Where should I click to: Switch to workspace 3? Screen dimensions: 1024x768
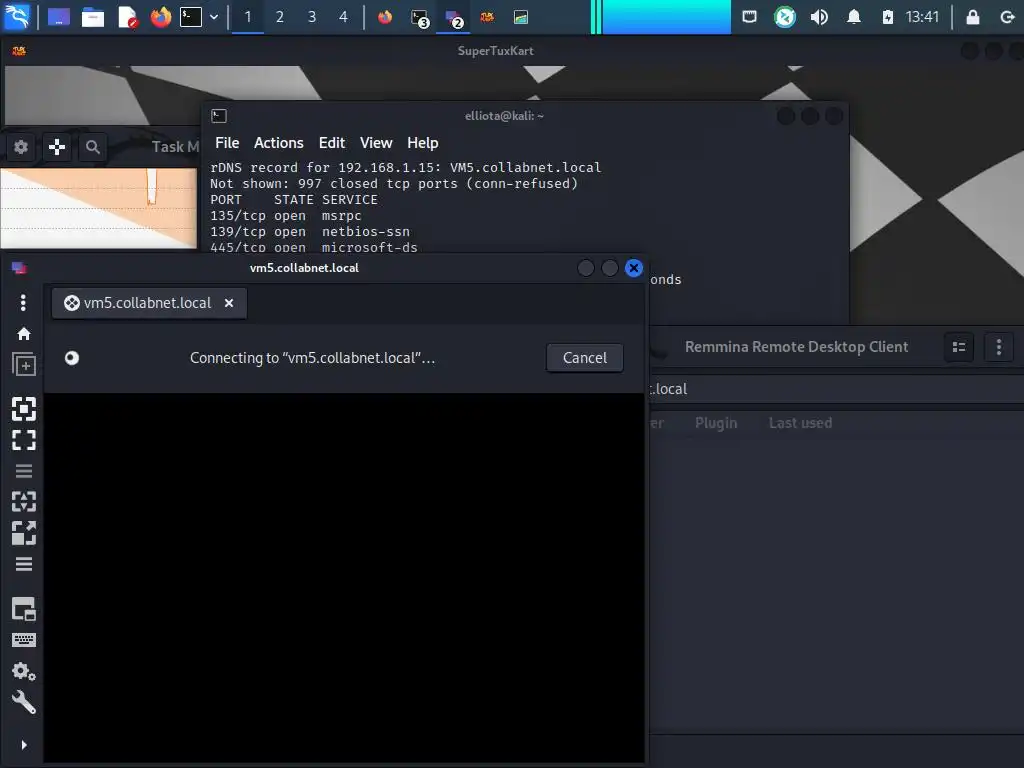click(312, 17)
